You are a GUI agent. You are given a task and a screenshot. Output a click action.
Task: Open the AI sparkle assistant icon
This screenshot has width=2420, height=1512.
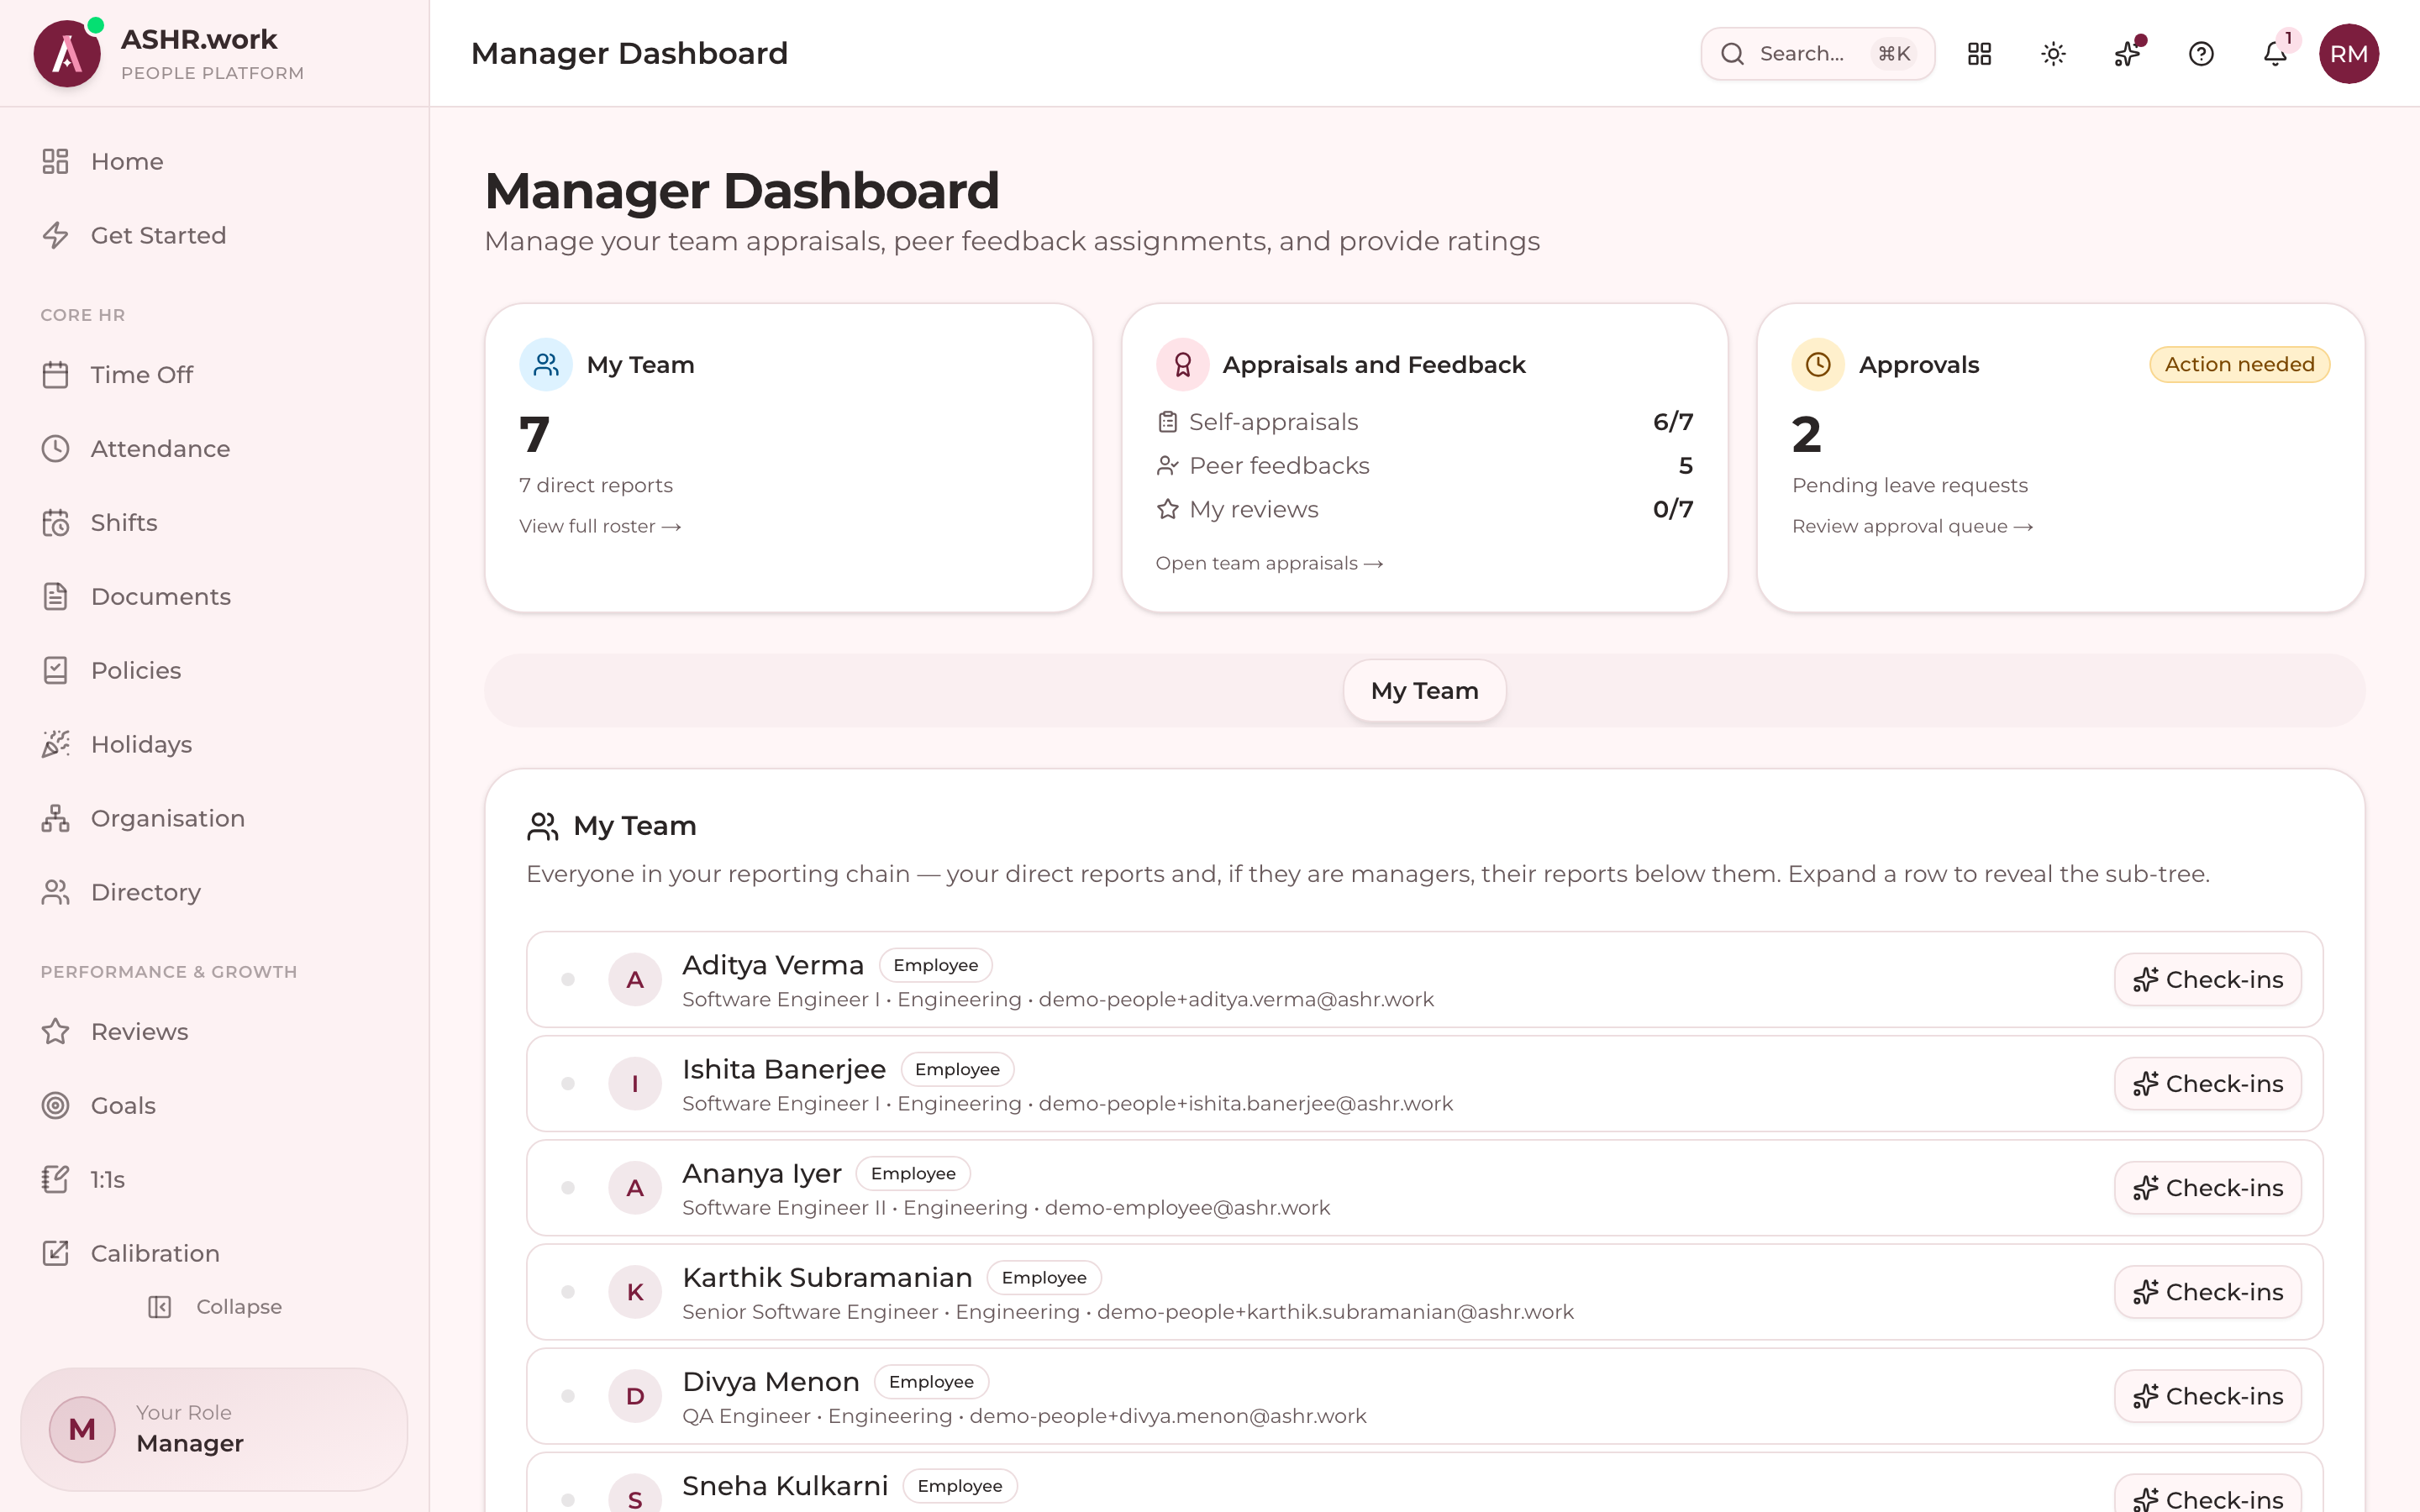click(x=2127, y=54)
